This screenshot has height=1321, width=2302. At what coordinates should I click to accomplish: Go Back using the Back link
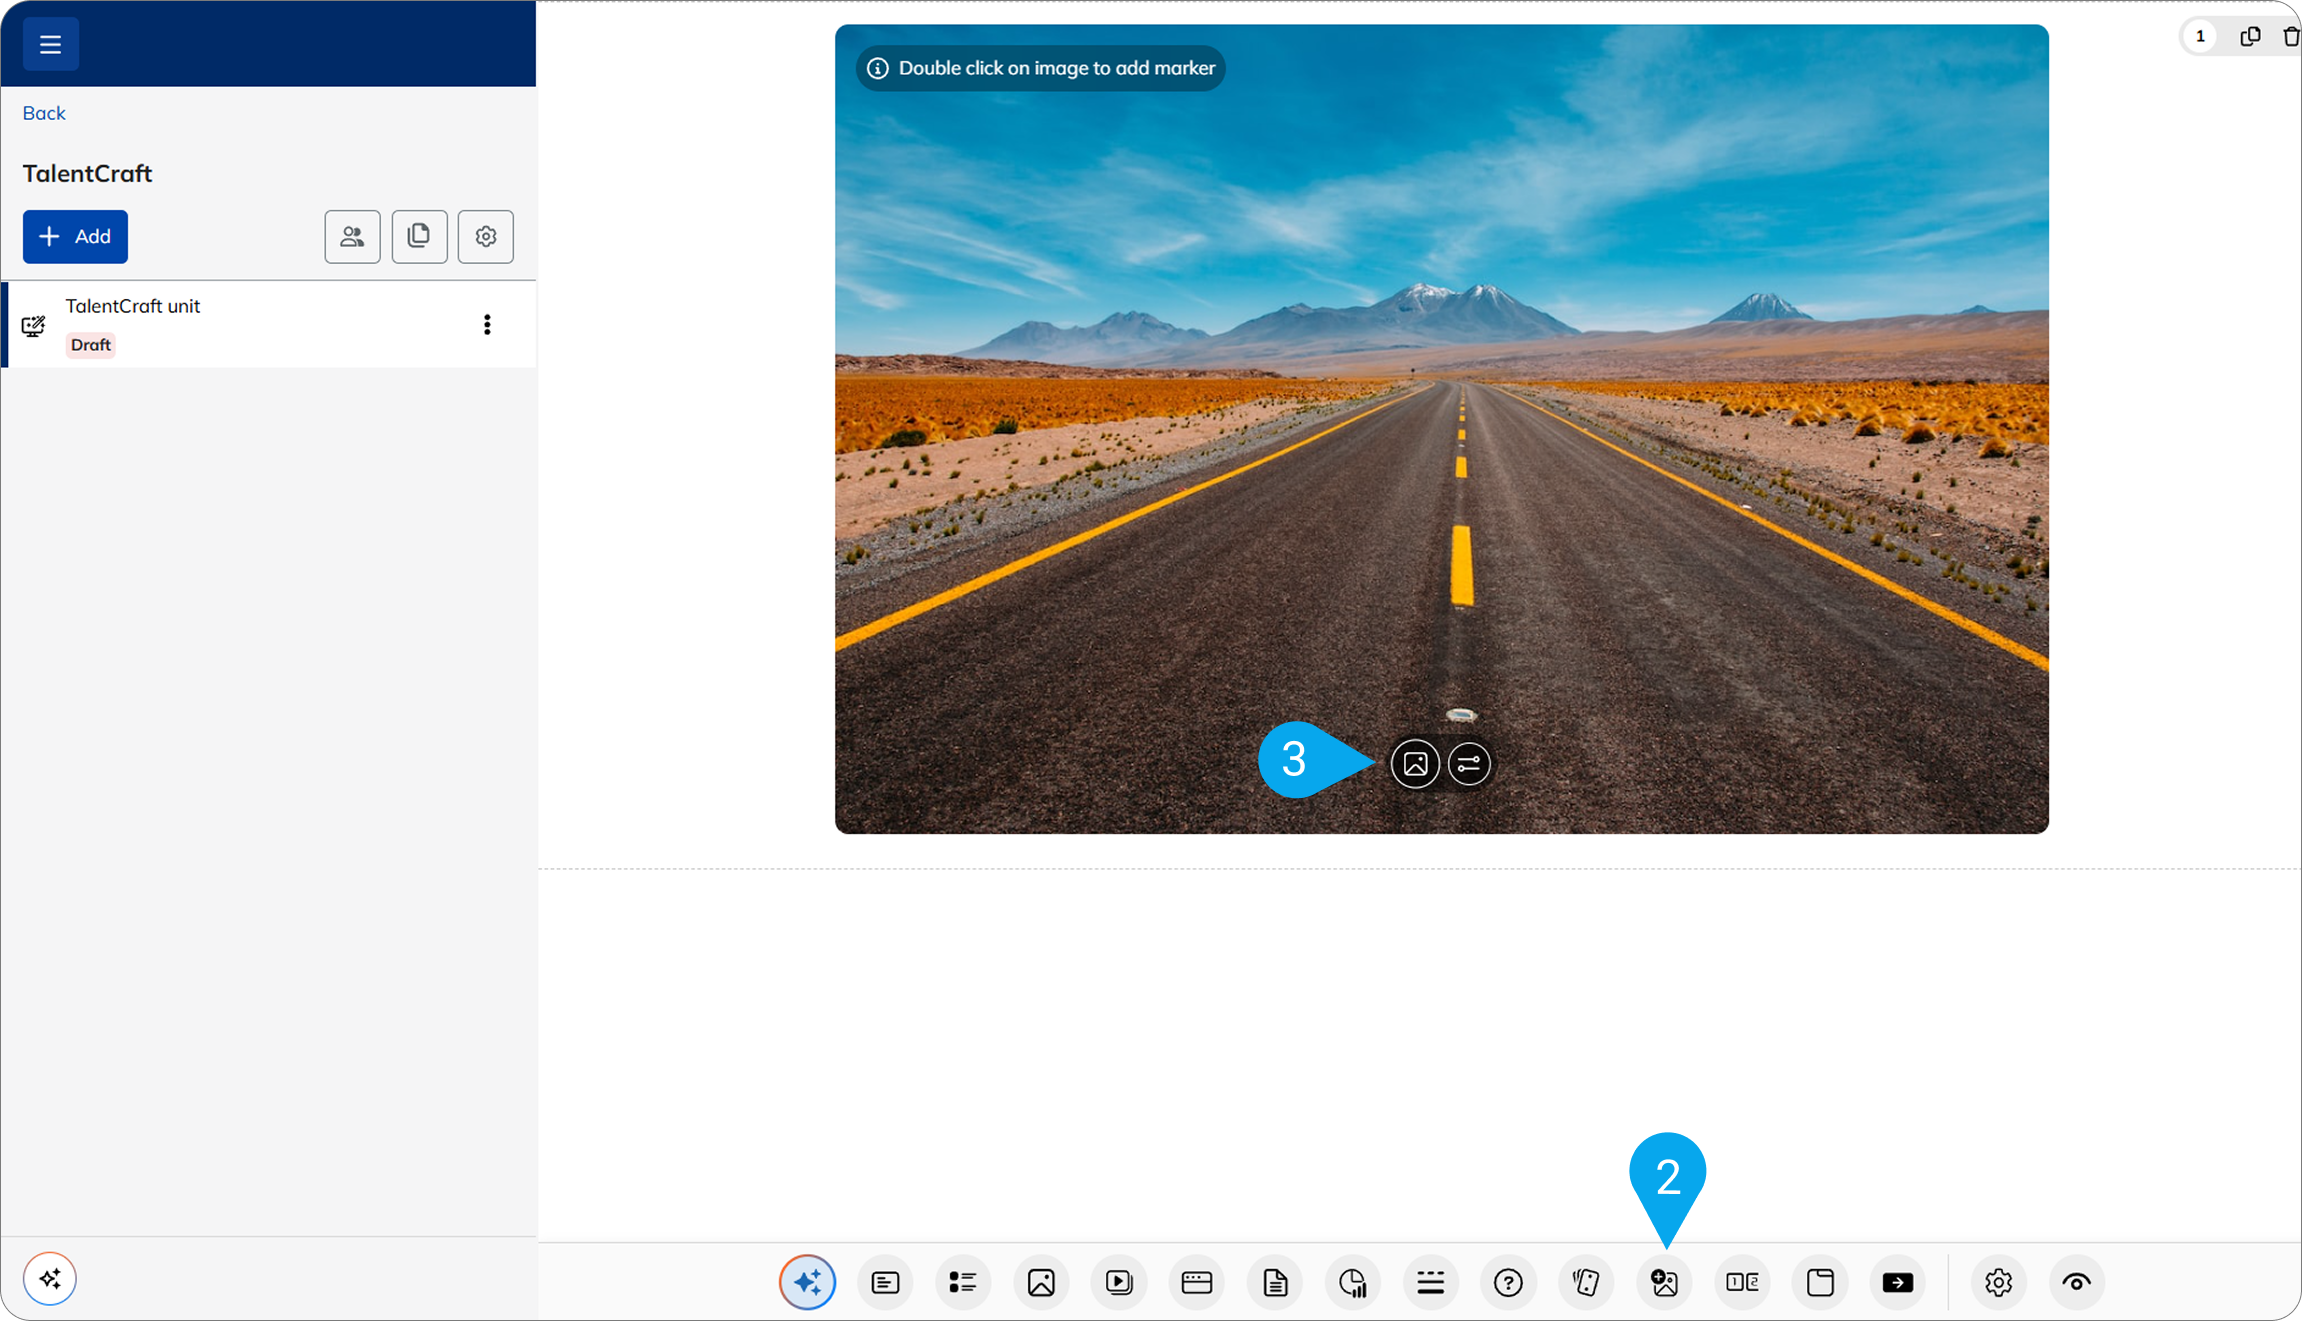point(44,113)
